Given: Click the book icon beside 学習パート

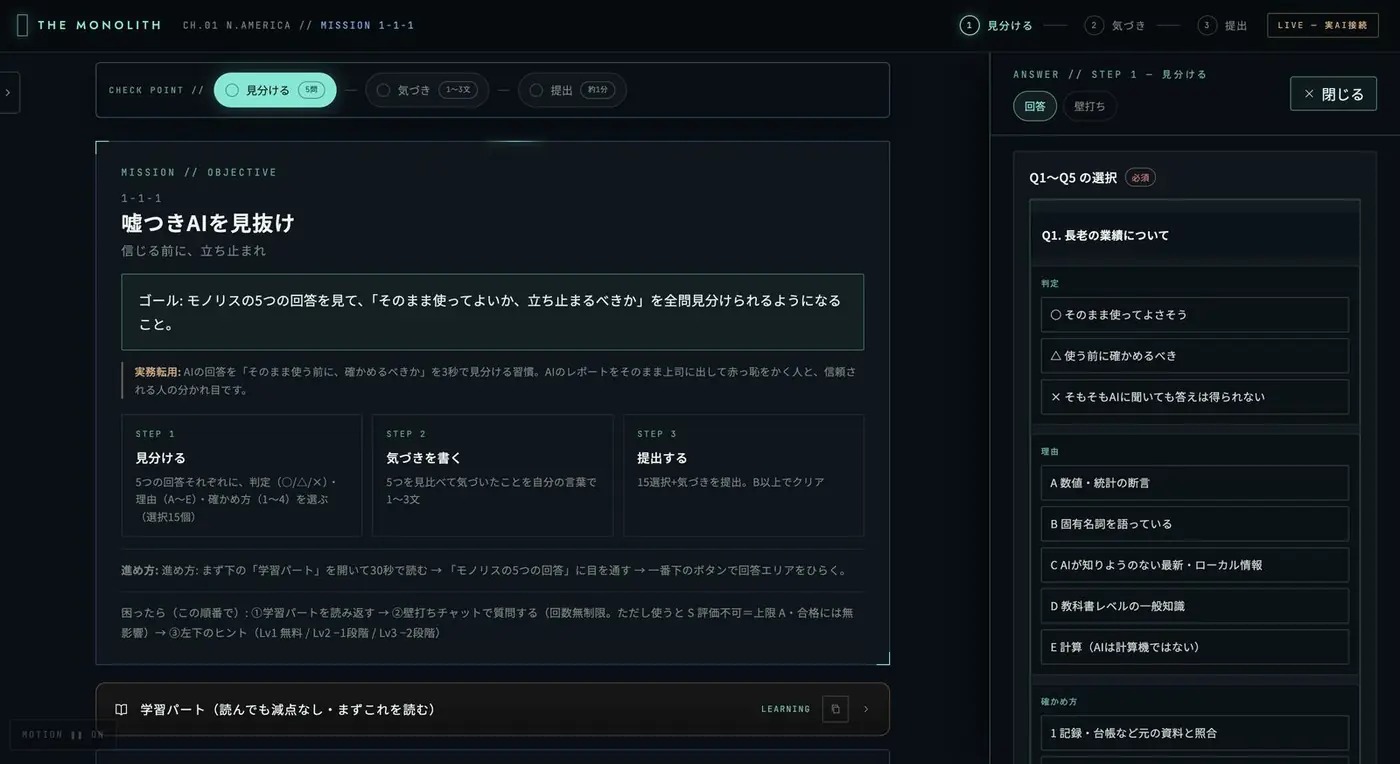Looking at the screenshot, I should 121,709.
